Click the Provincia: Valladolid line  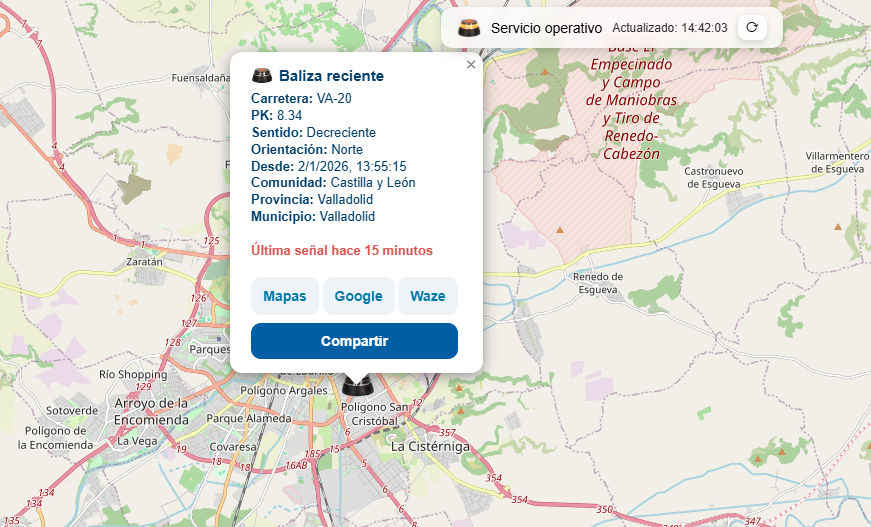coord(312,199)
